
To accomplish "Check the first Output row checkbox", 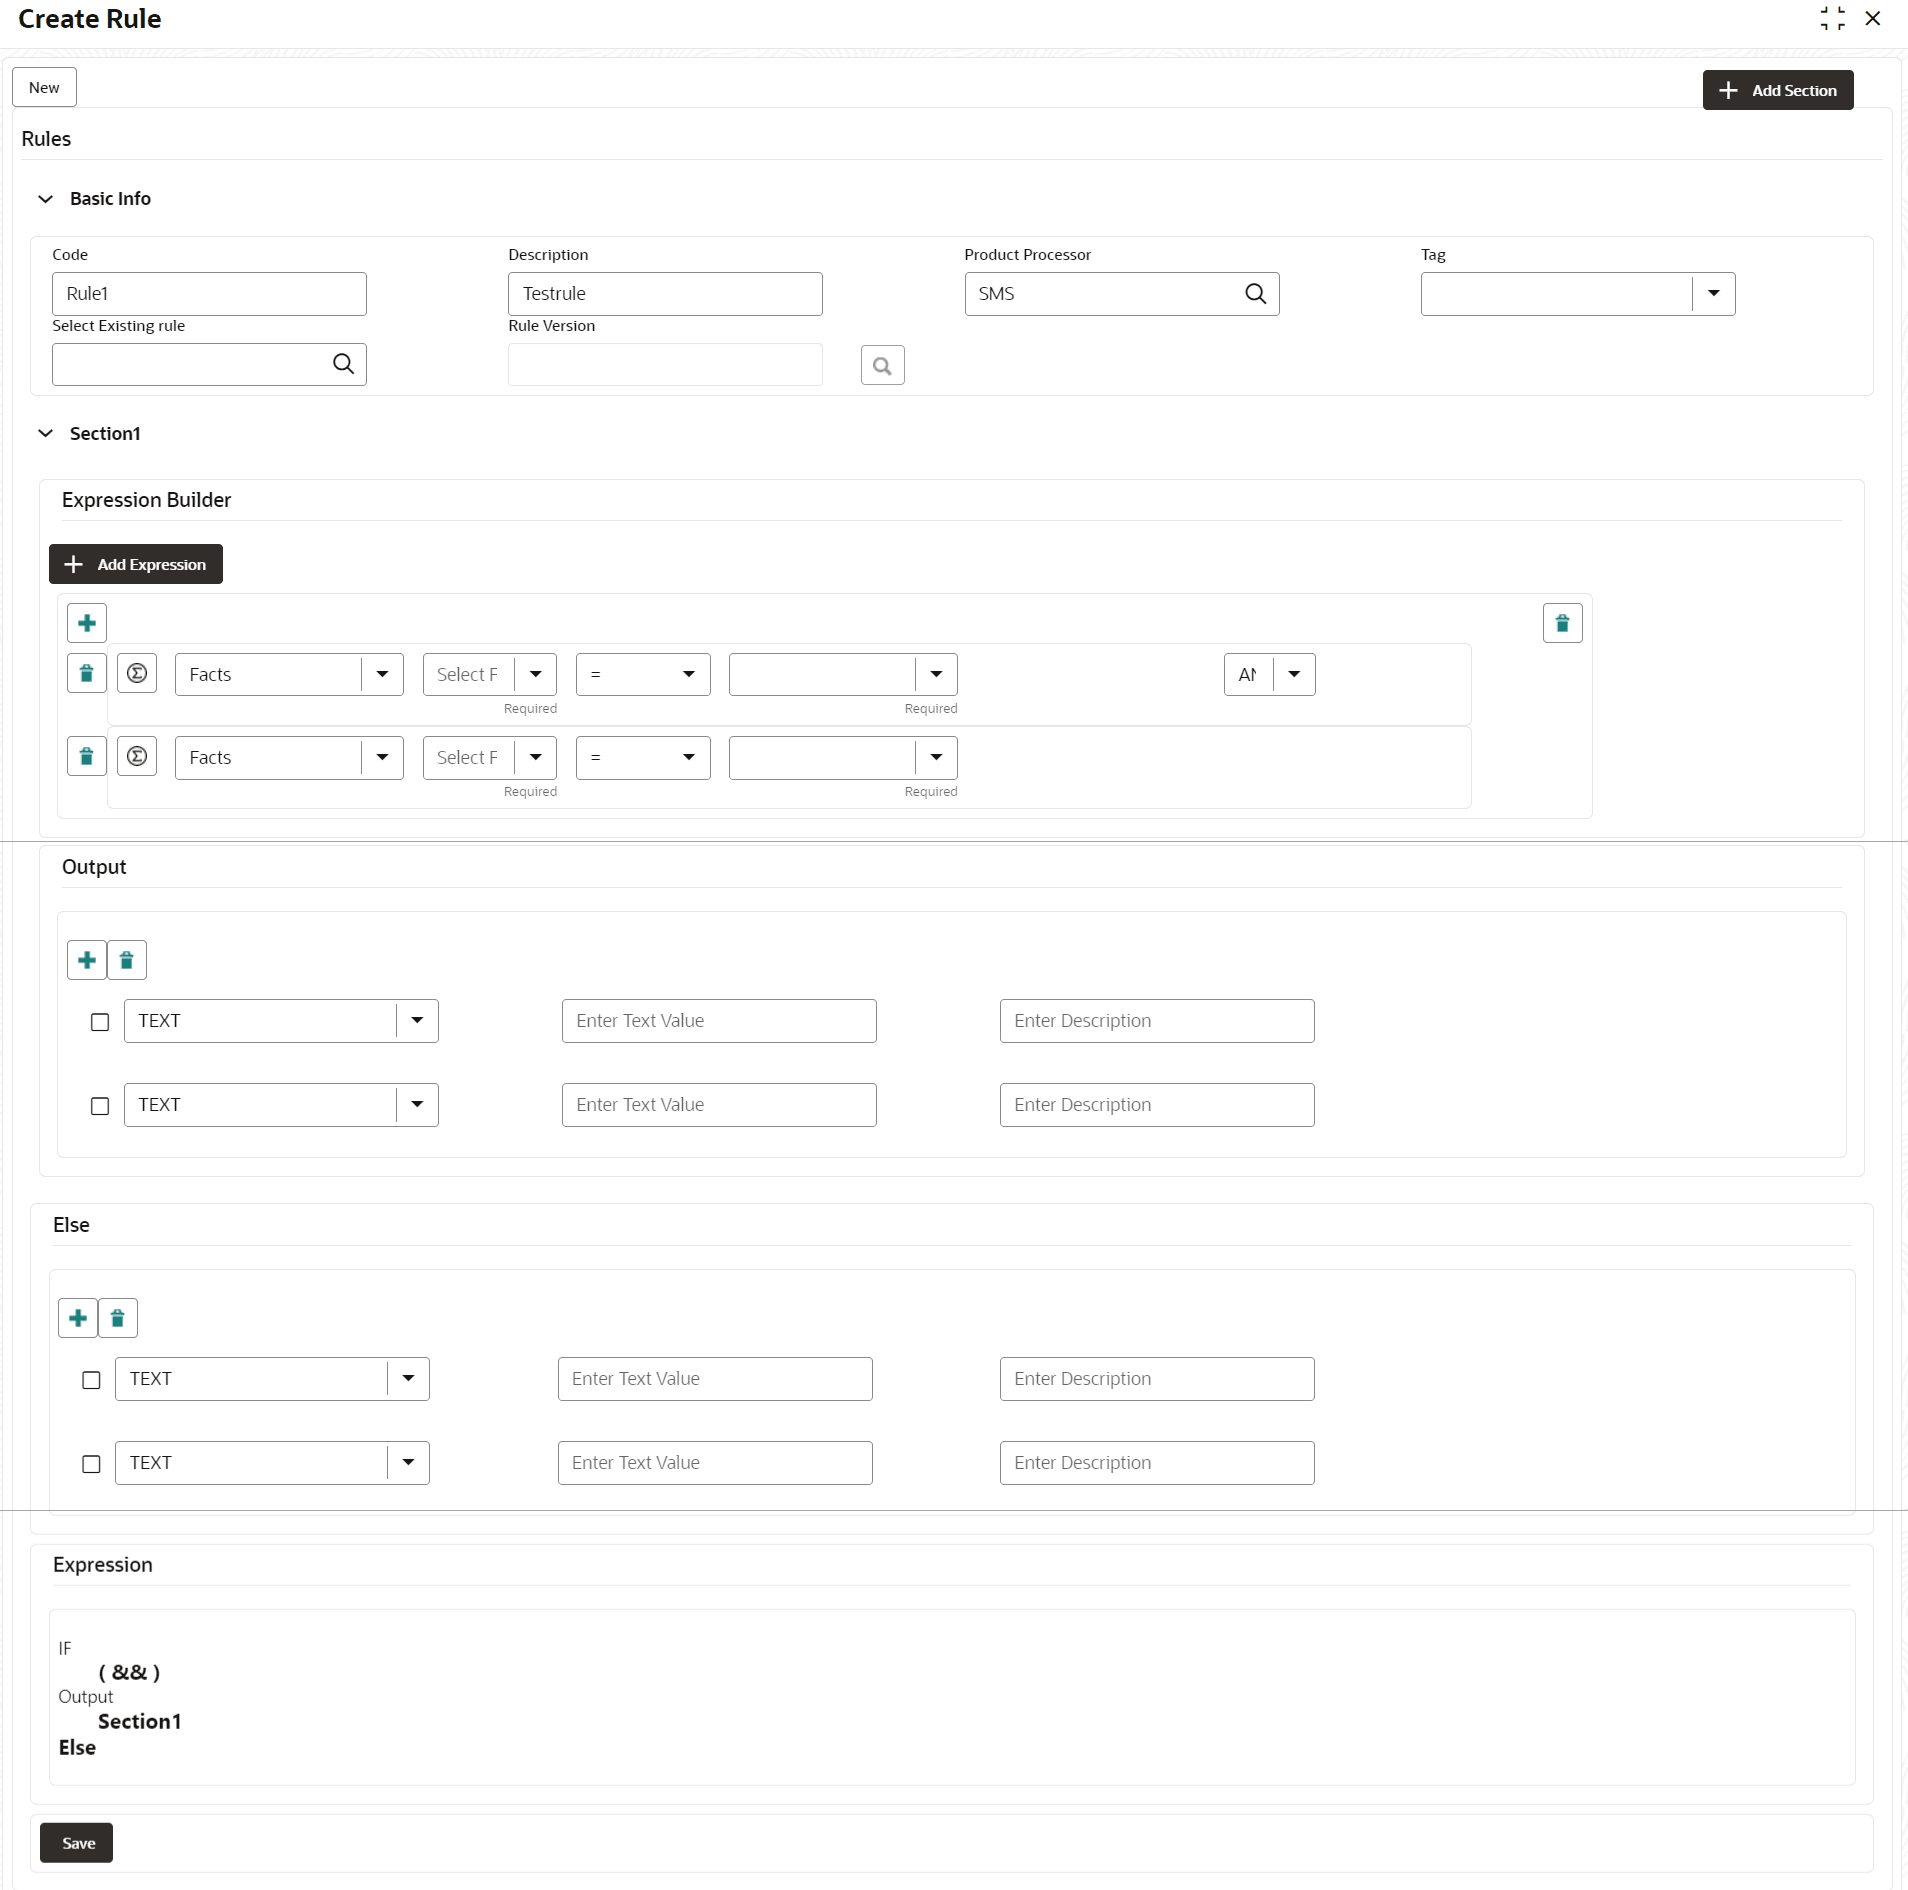I will [99, 1021].
